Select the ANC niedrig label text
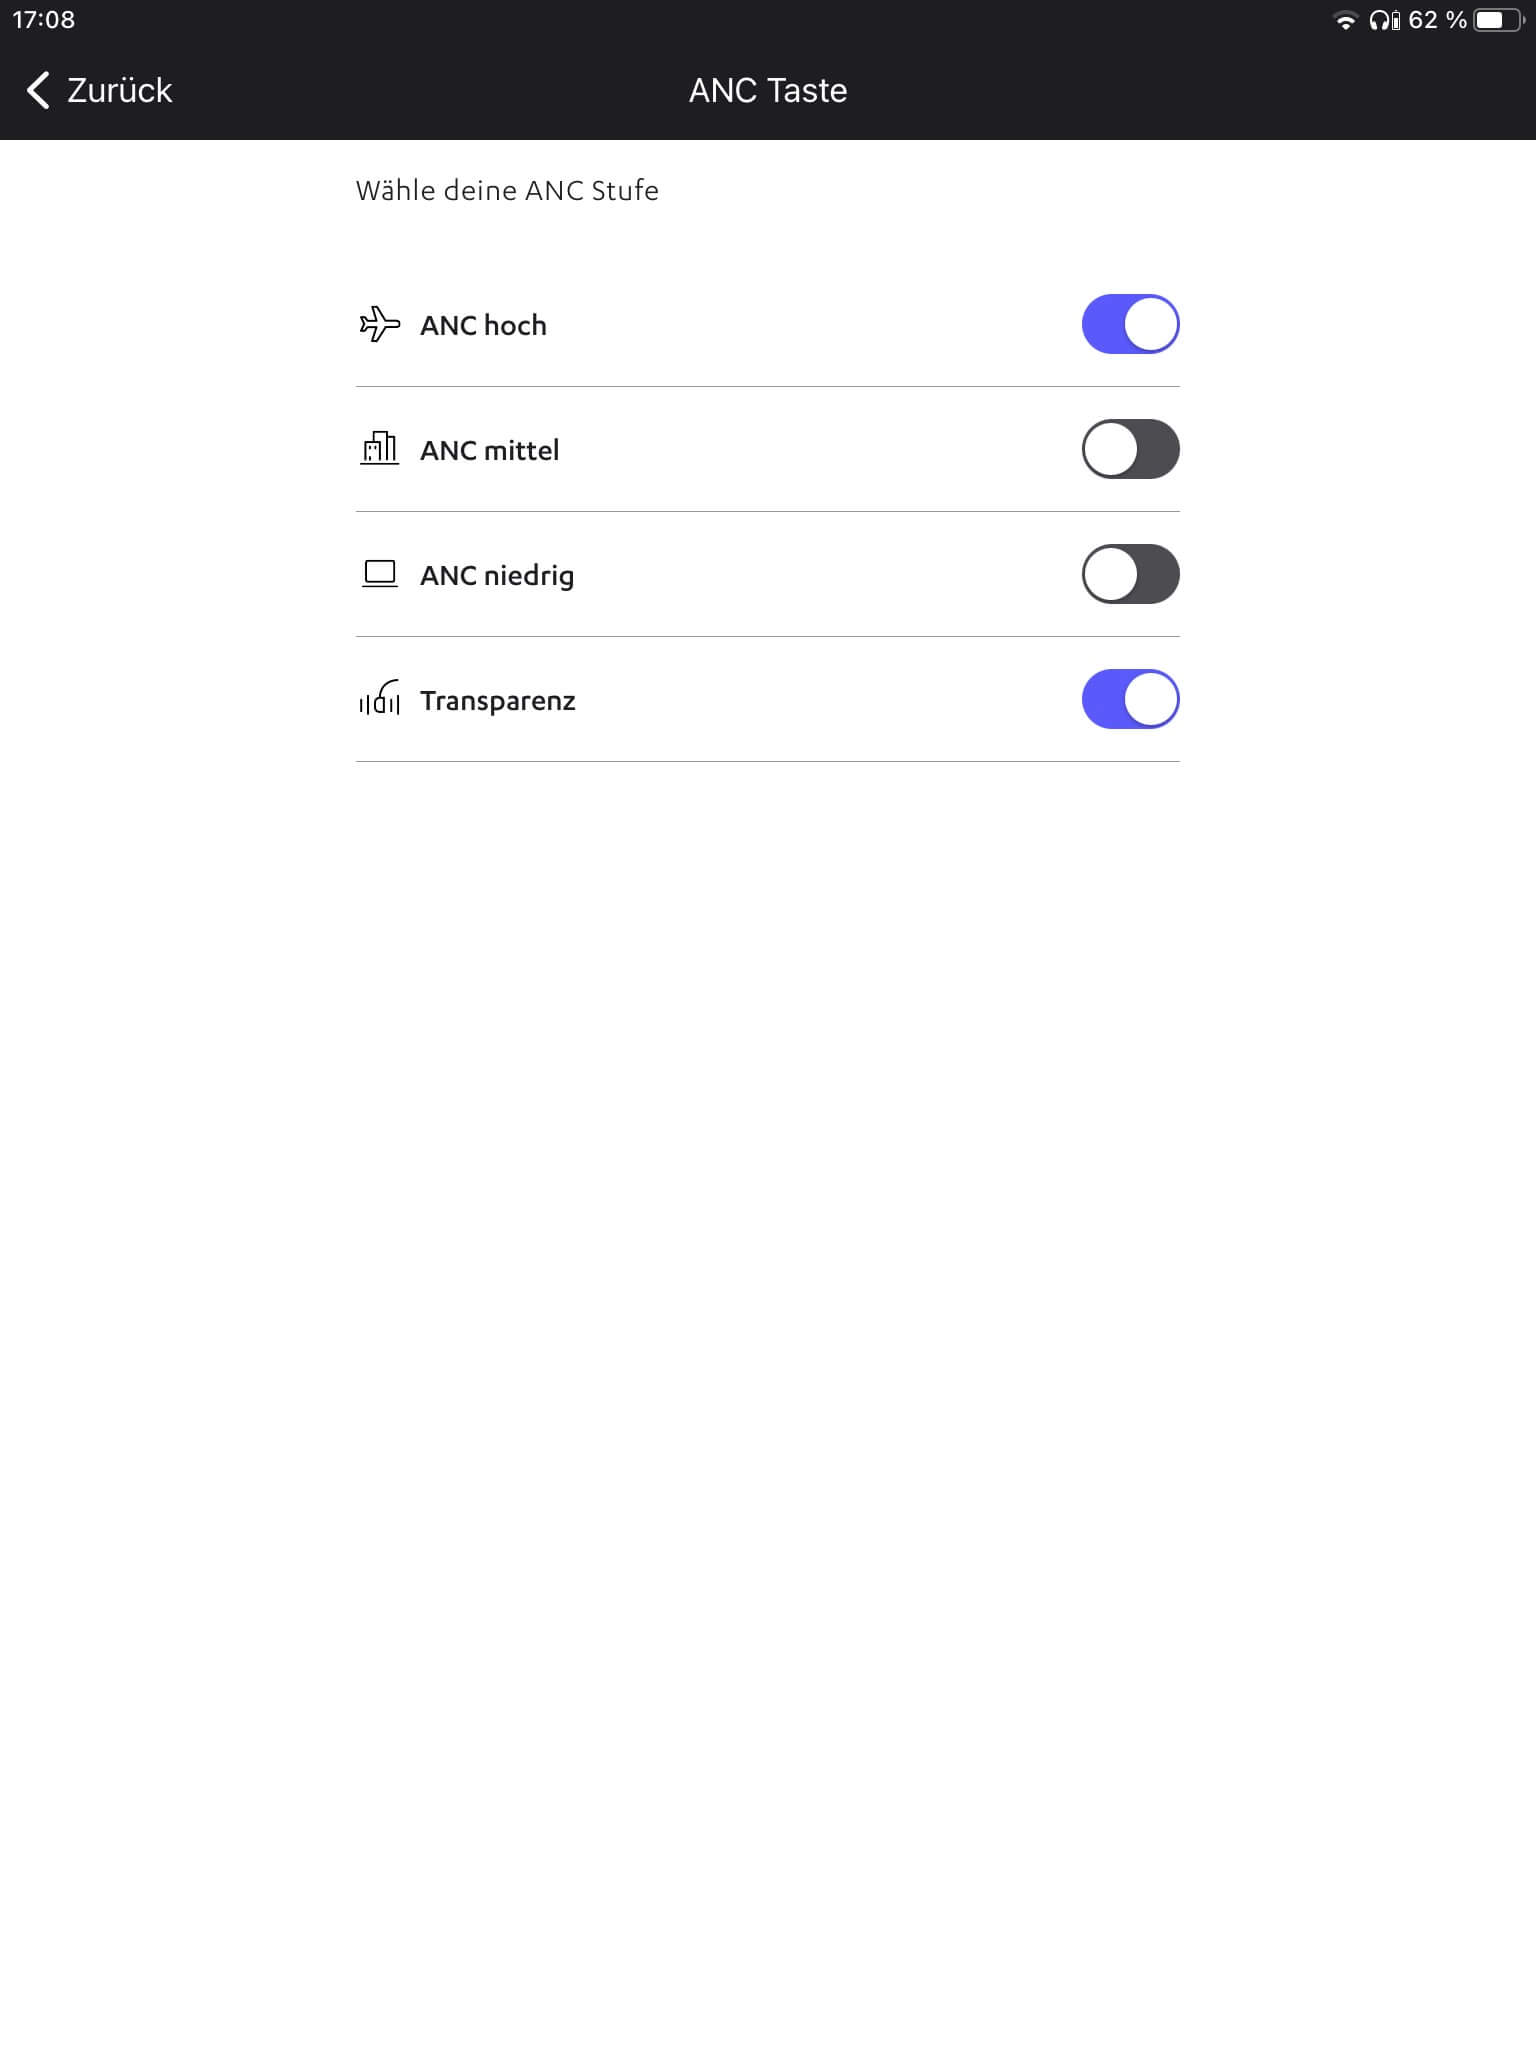This screenshot has height=2048, width=1536. pyautogui.click(x=497, y=575)
